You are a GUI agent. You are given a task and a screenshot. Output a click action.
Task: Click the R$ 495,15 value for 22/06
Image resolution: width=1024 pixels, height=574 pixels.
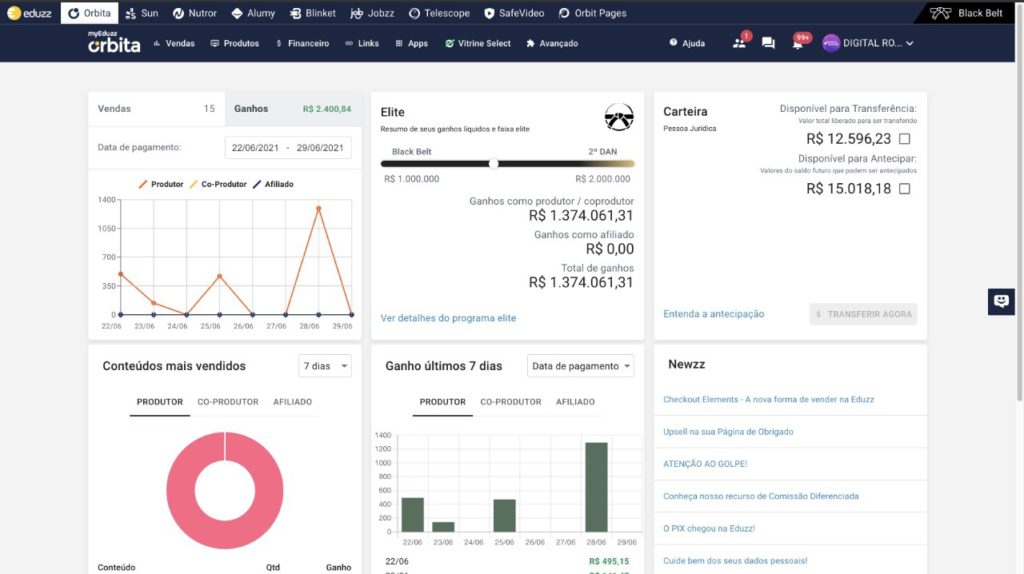pos(609,562)
